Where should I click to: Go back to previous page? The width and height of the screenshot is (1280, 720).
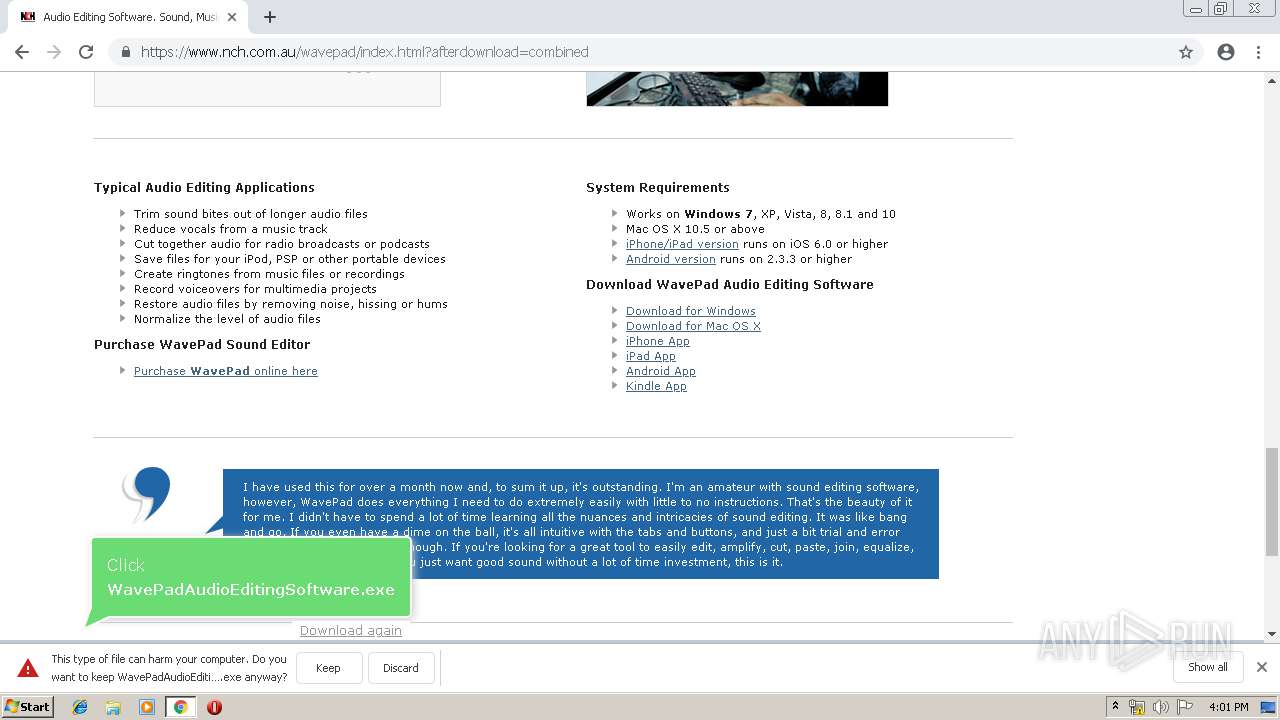coord(22,52)
